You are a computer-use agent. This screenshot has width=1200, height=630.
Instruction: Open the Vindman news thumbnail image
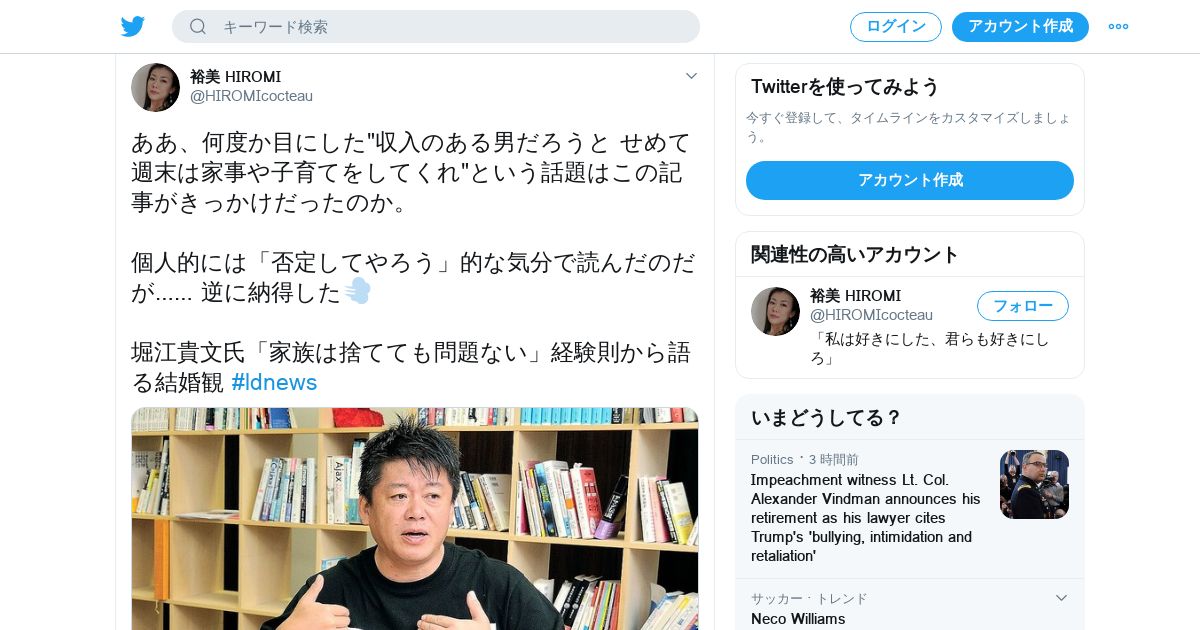point(1034,484)
